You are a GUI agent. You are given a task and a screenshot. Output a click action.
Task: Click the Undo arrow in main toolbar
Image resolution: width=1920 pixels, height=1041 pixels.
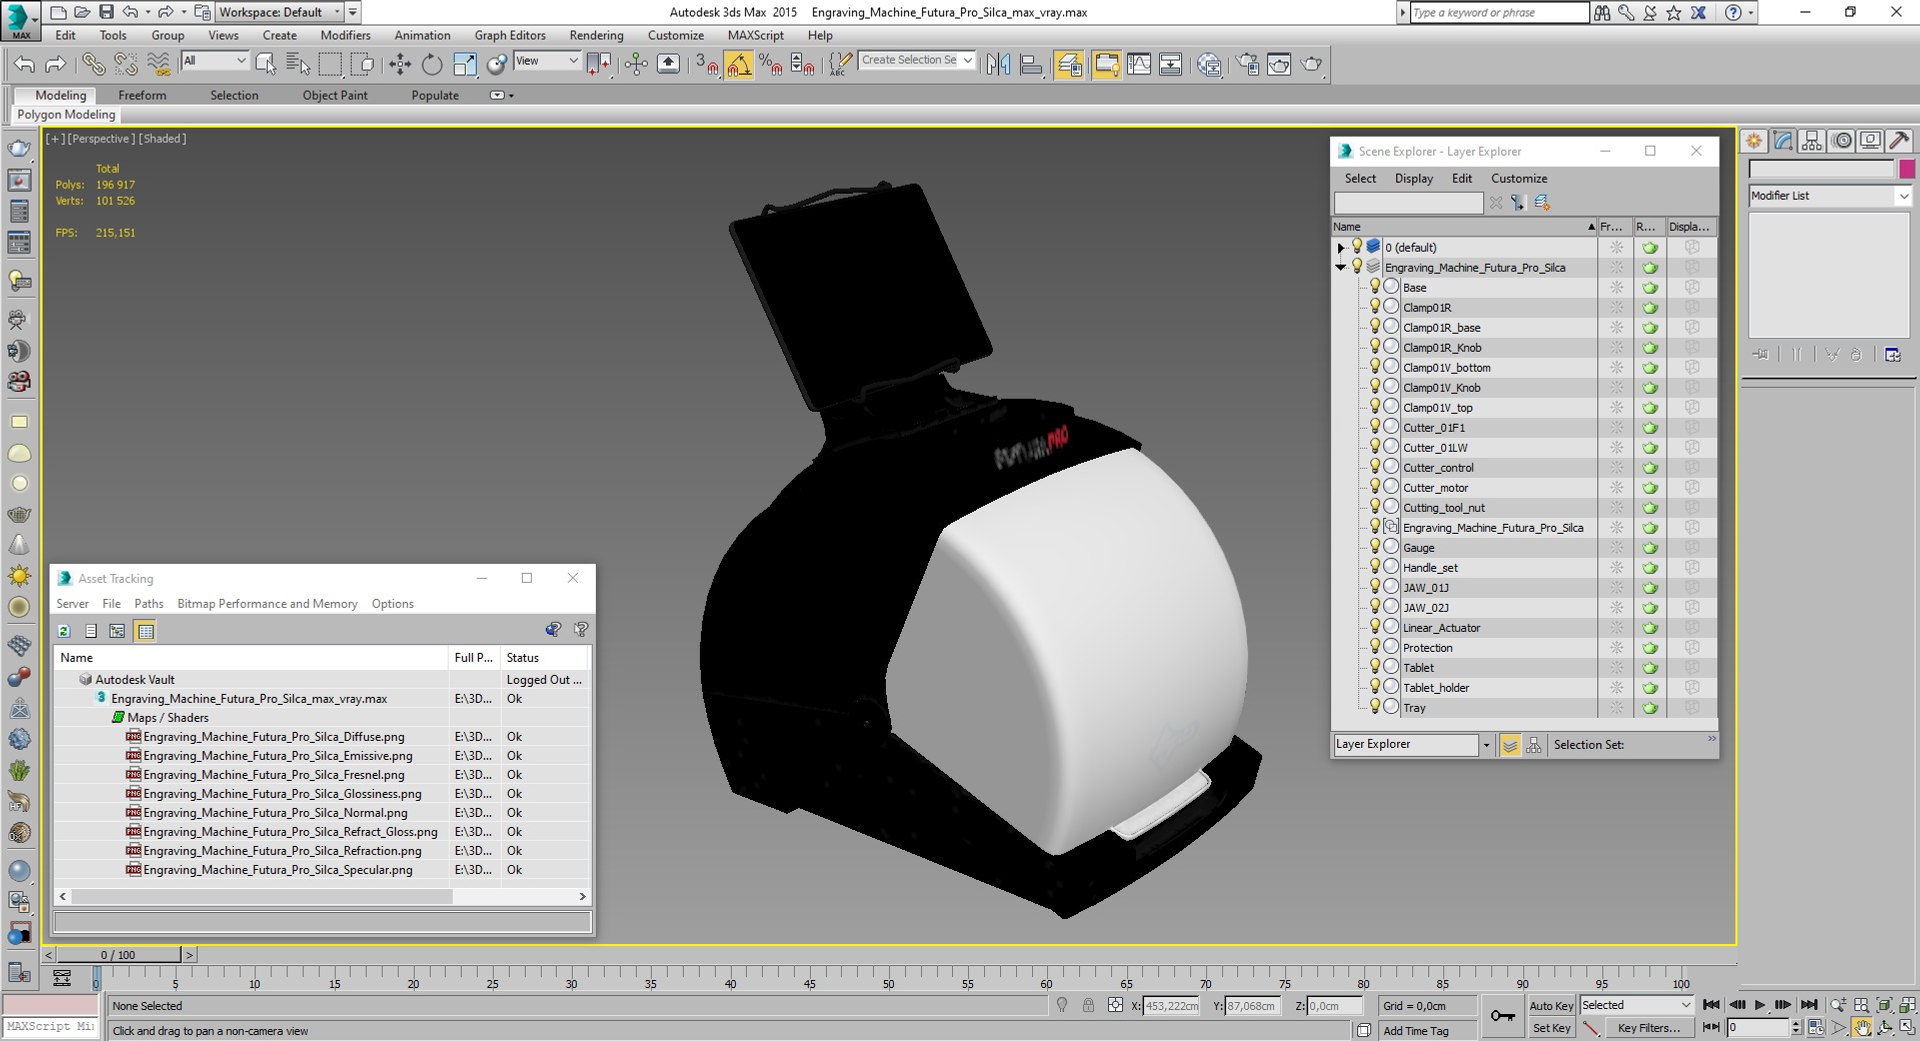pyautogui.click(x=24, y=65)
